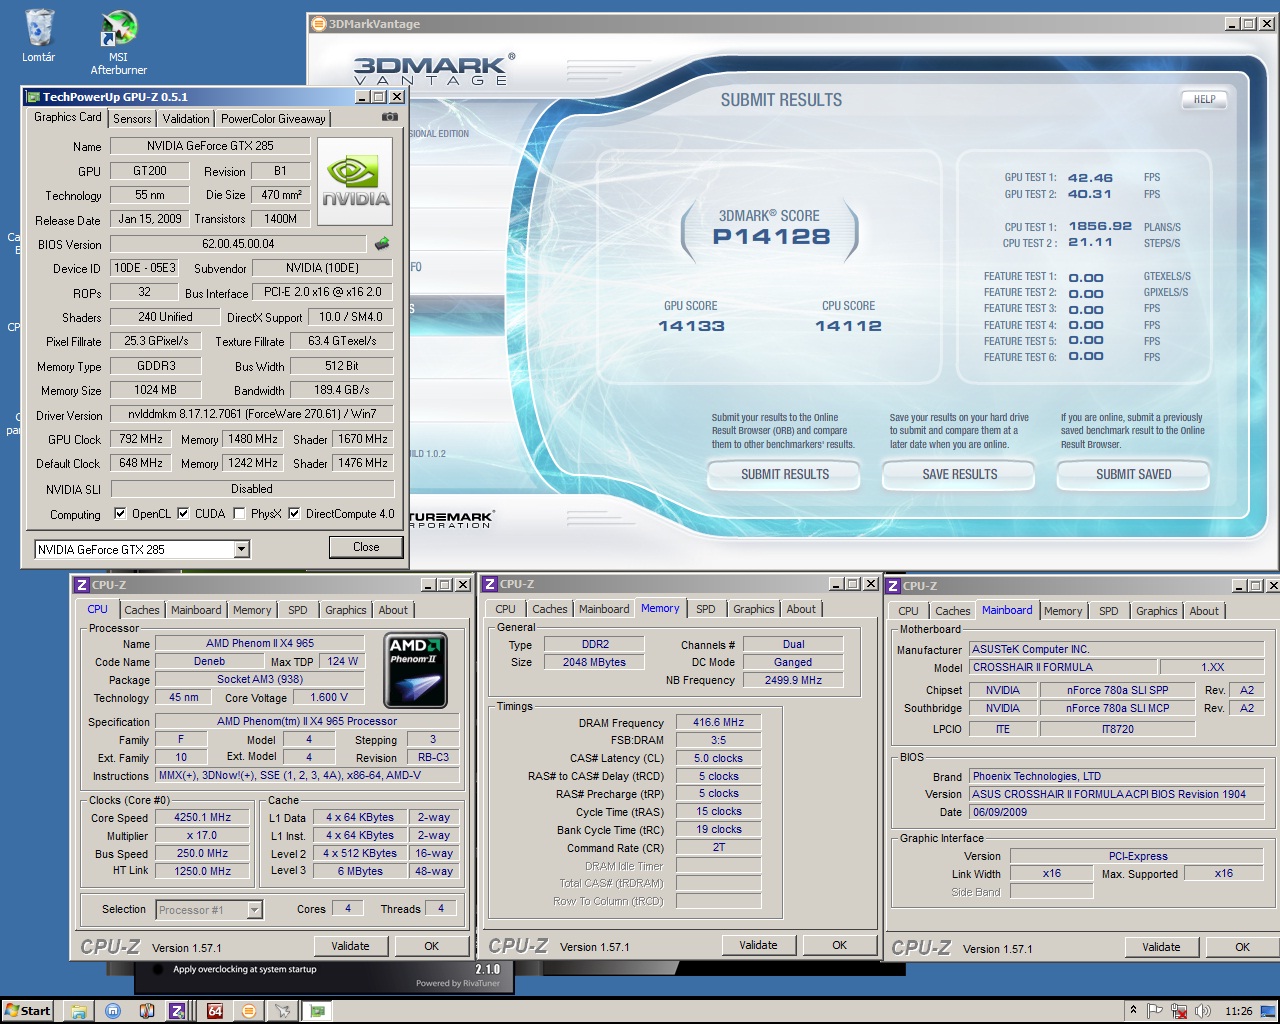Toggle the OpenCL checkbox in GPU-Z
The width and height of the screenshot is (1280, 1024).
(x=120, y=513)
